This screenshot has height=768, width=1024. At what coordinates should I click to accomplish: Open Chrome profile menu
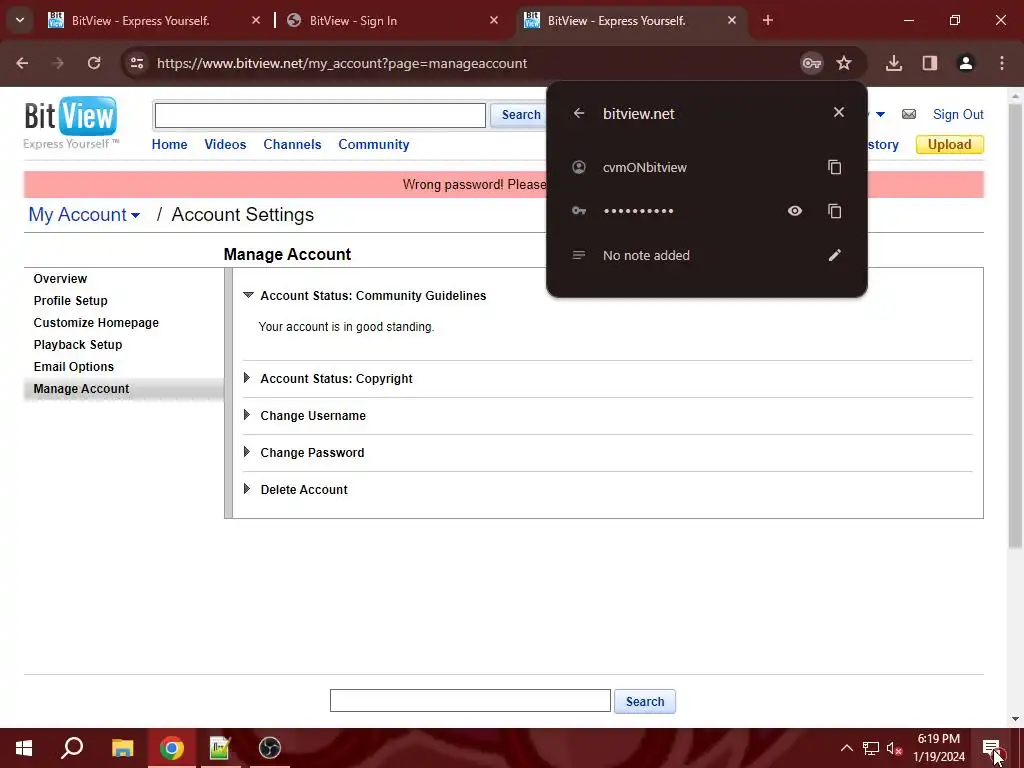pos(966,63)
